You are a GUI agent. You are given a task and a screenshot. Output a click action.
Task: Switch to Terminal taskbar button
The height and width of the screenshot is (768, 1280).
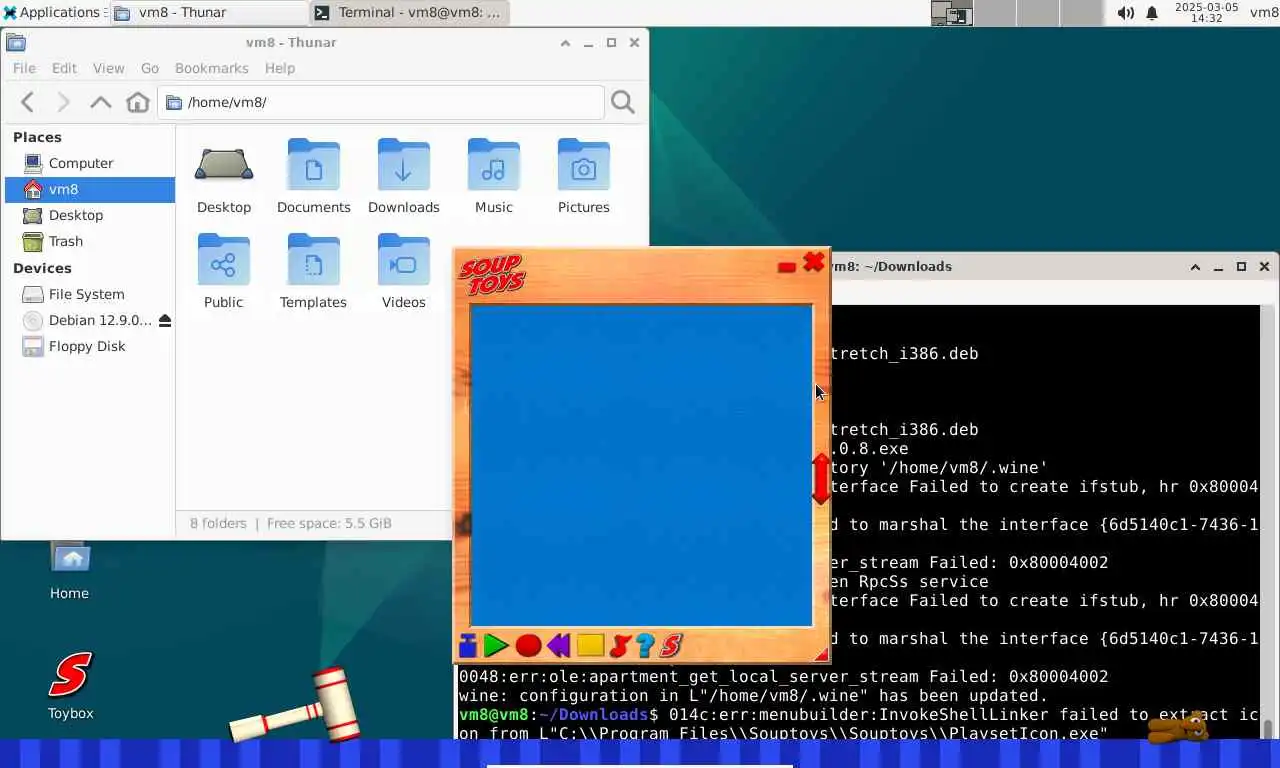click(410, 13)
